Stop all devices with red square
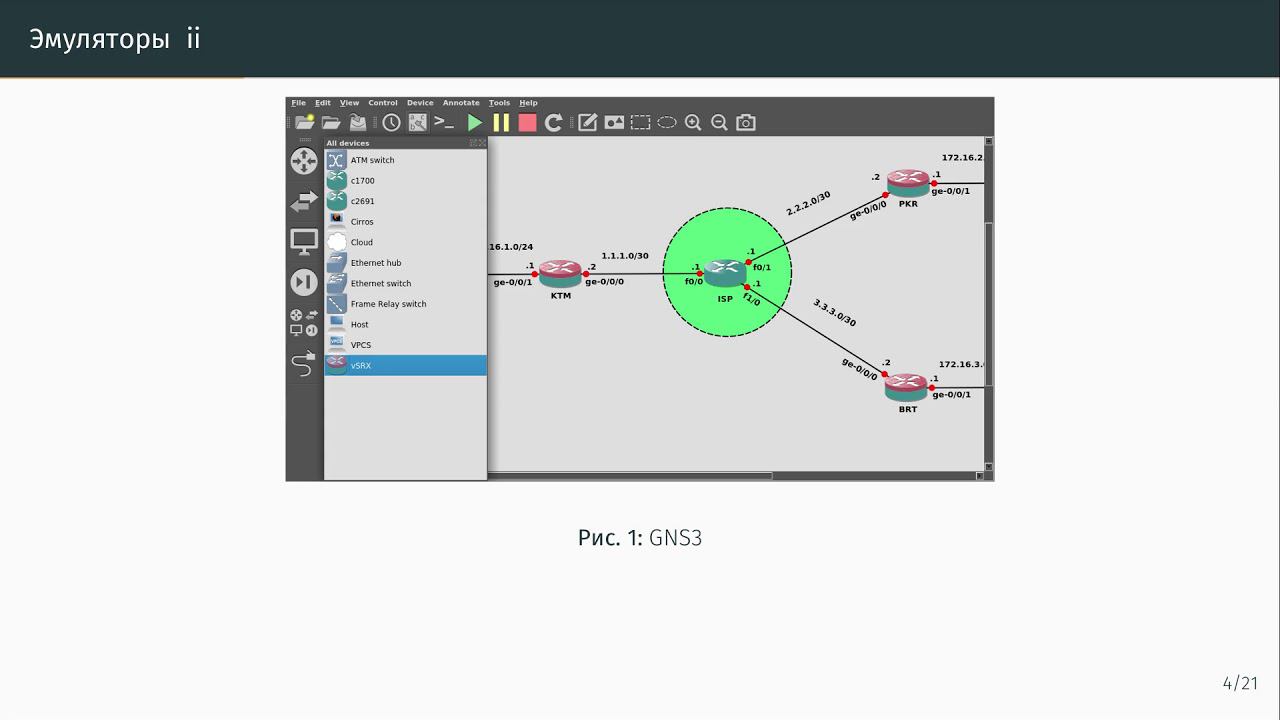This screenshot has height=720, width=1280. point(527,122)
